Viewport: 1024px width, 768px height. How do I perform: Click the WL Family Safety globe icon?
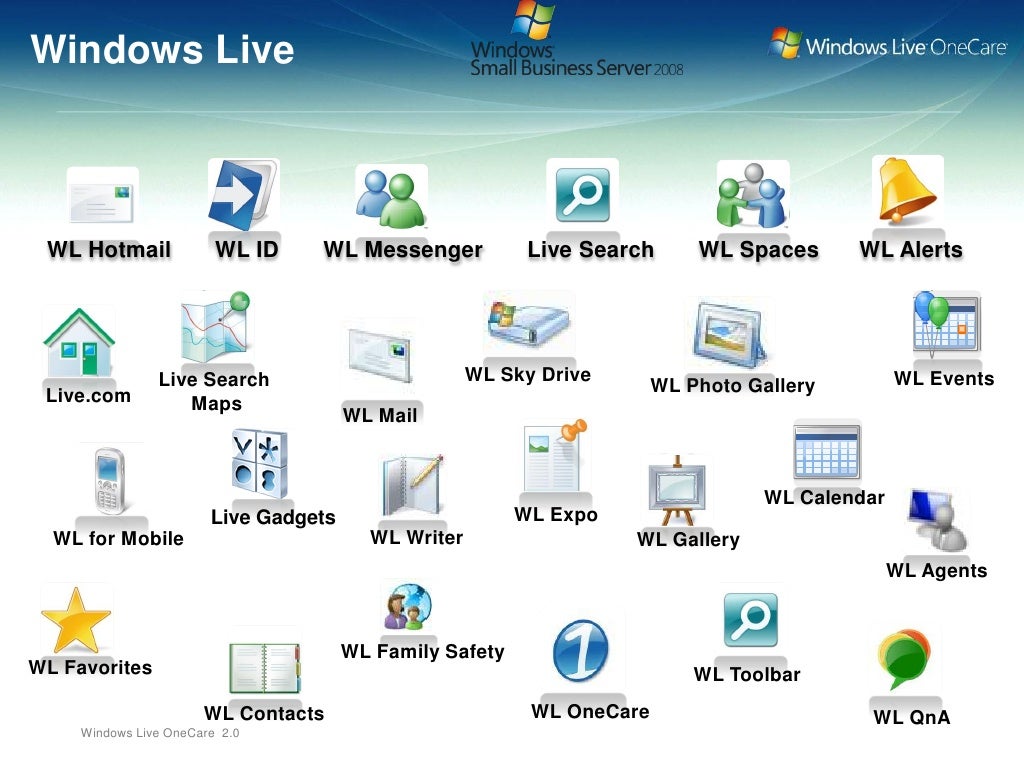click(x=408, y=607)
